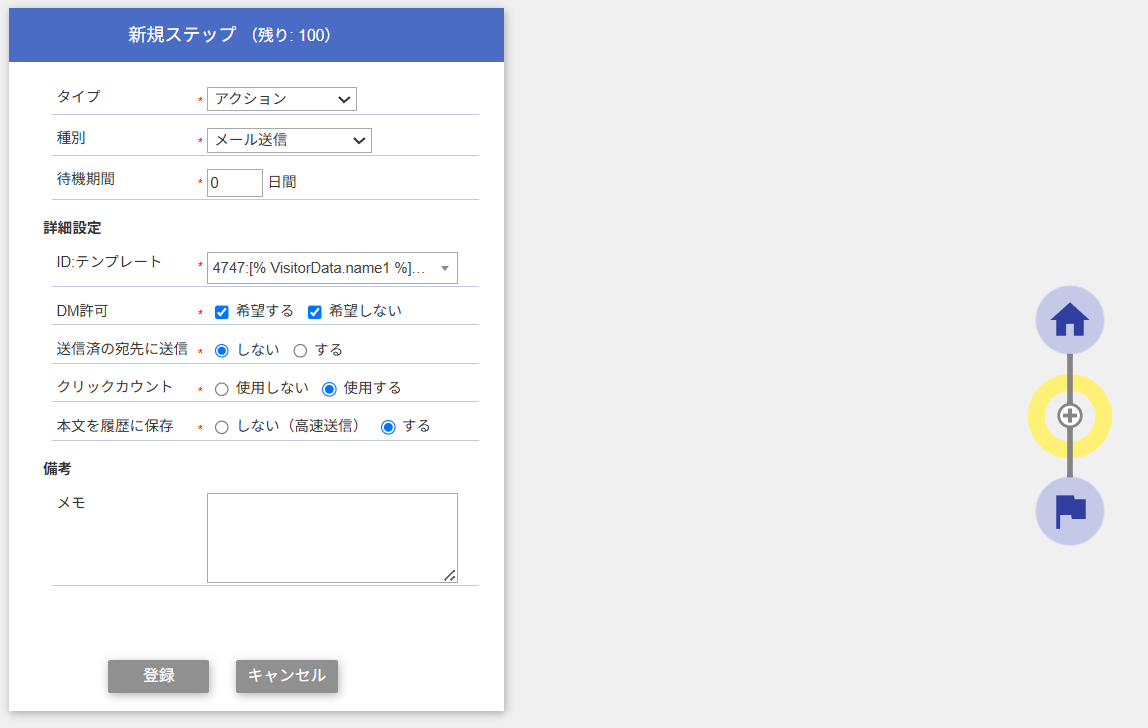Screen dimensions: 1148x728
Task: Click the plus add-step node
Action: (x=1070, y=416)
